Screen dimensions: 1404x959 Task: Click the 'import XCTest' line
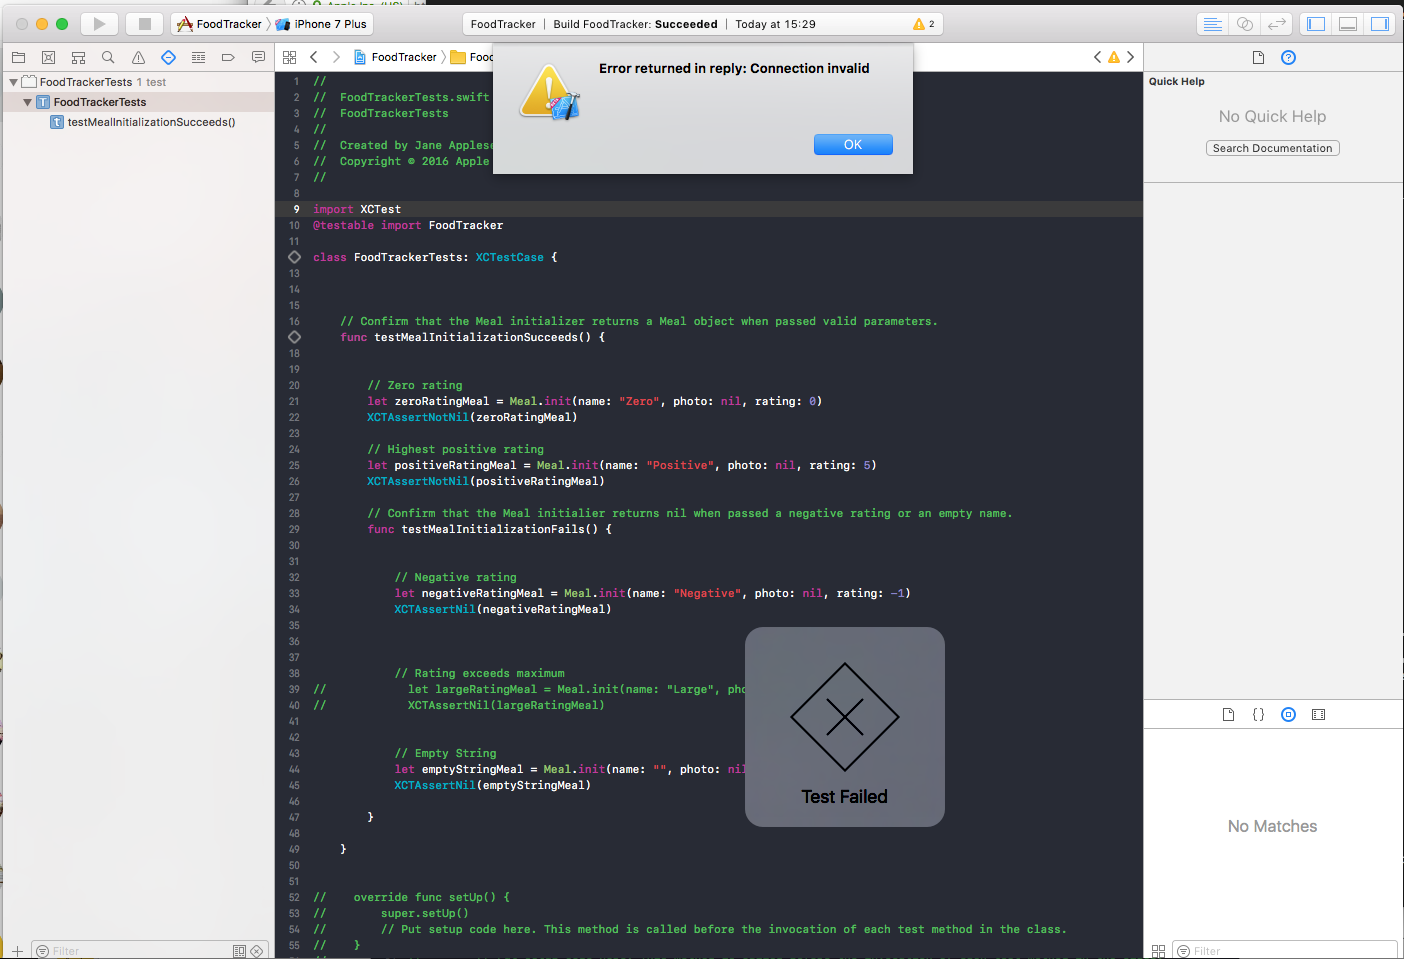(x=357, y=209)
